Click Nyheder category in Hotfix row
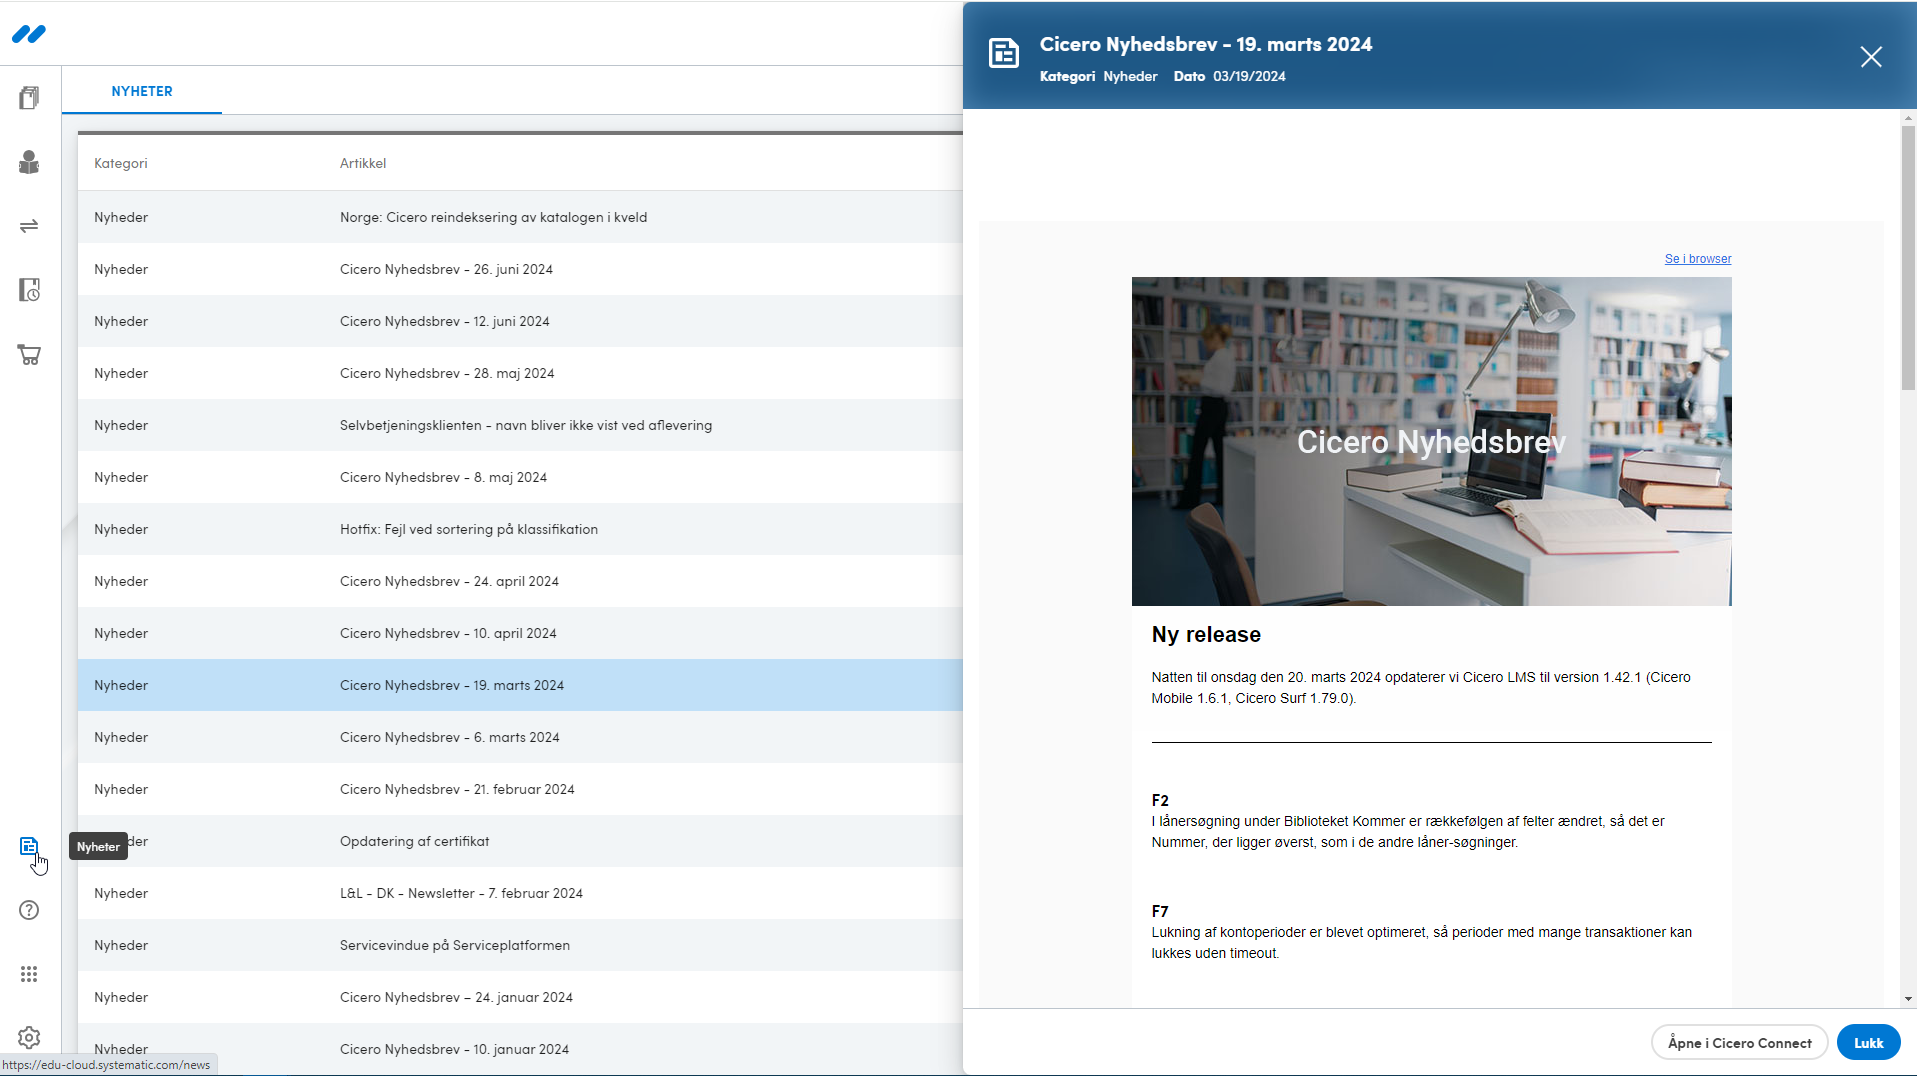 [121, 529]
